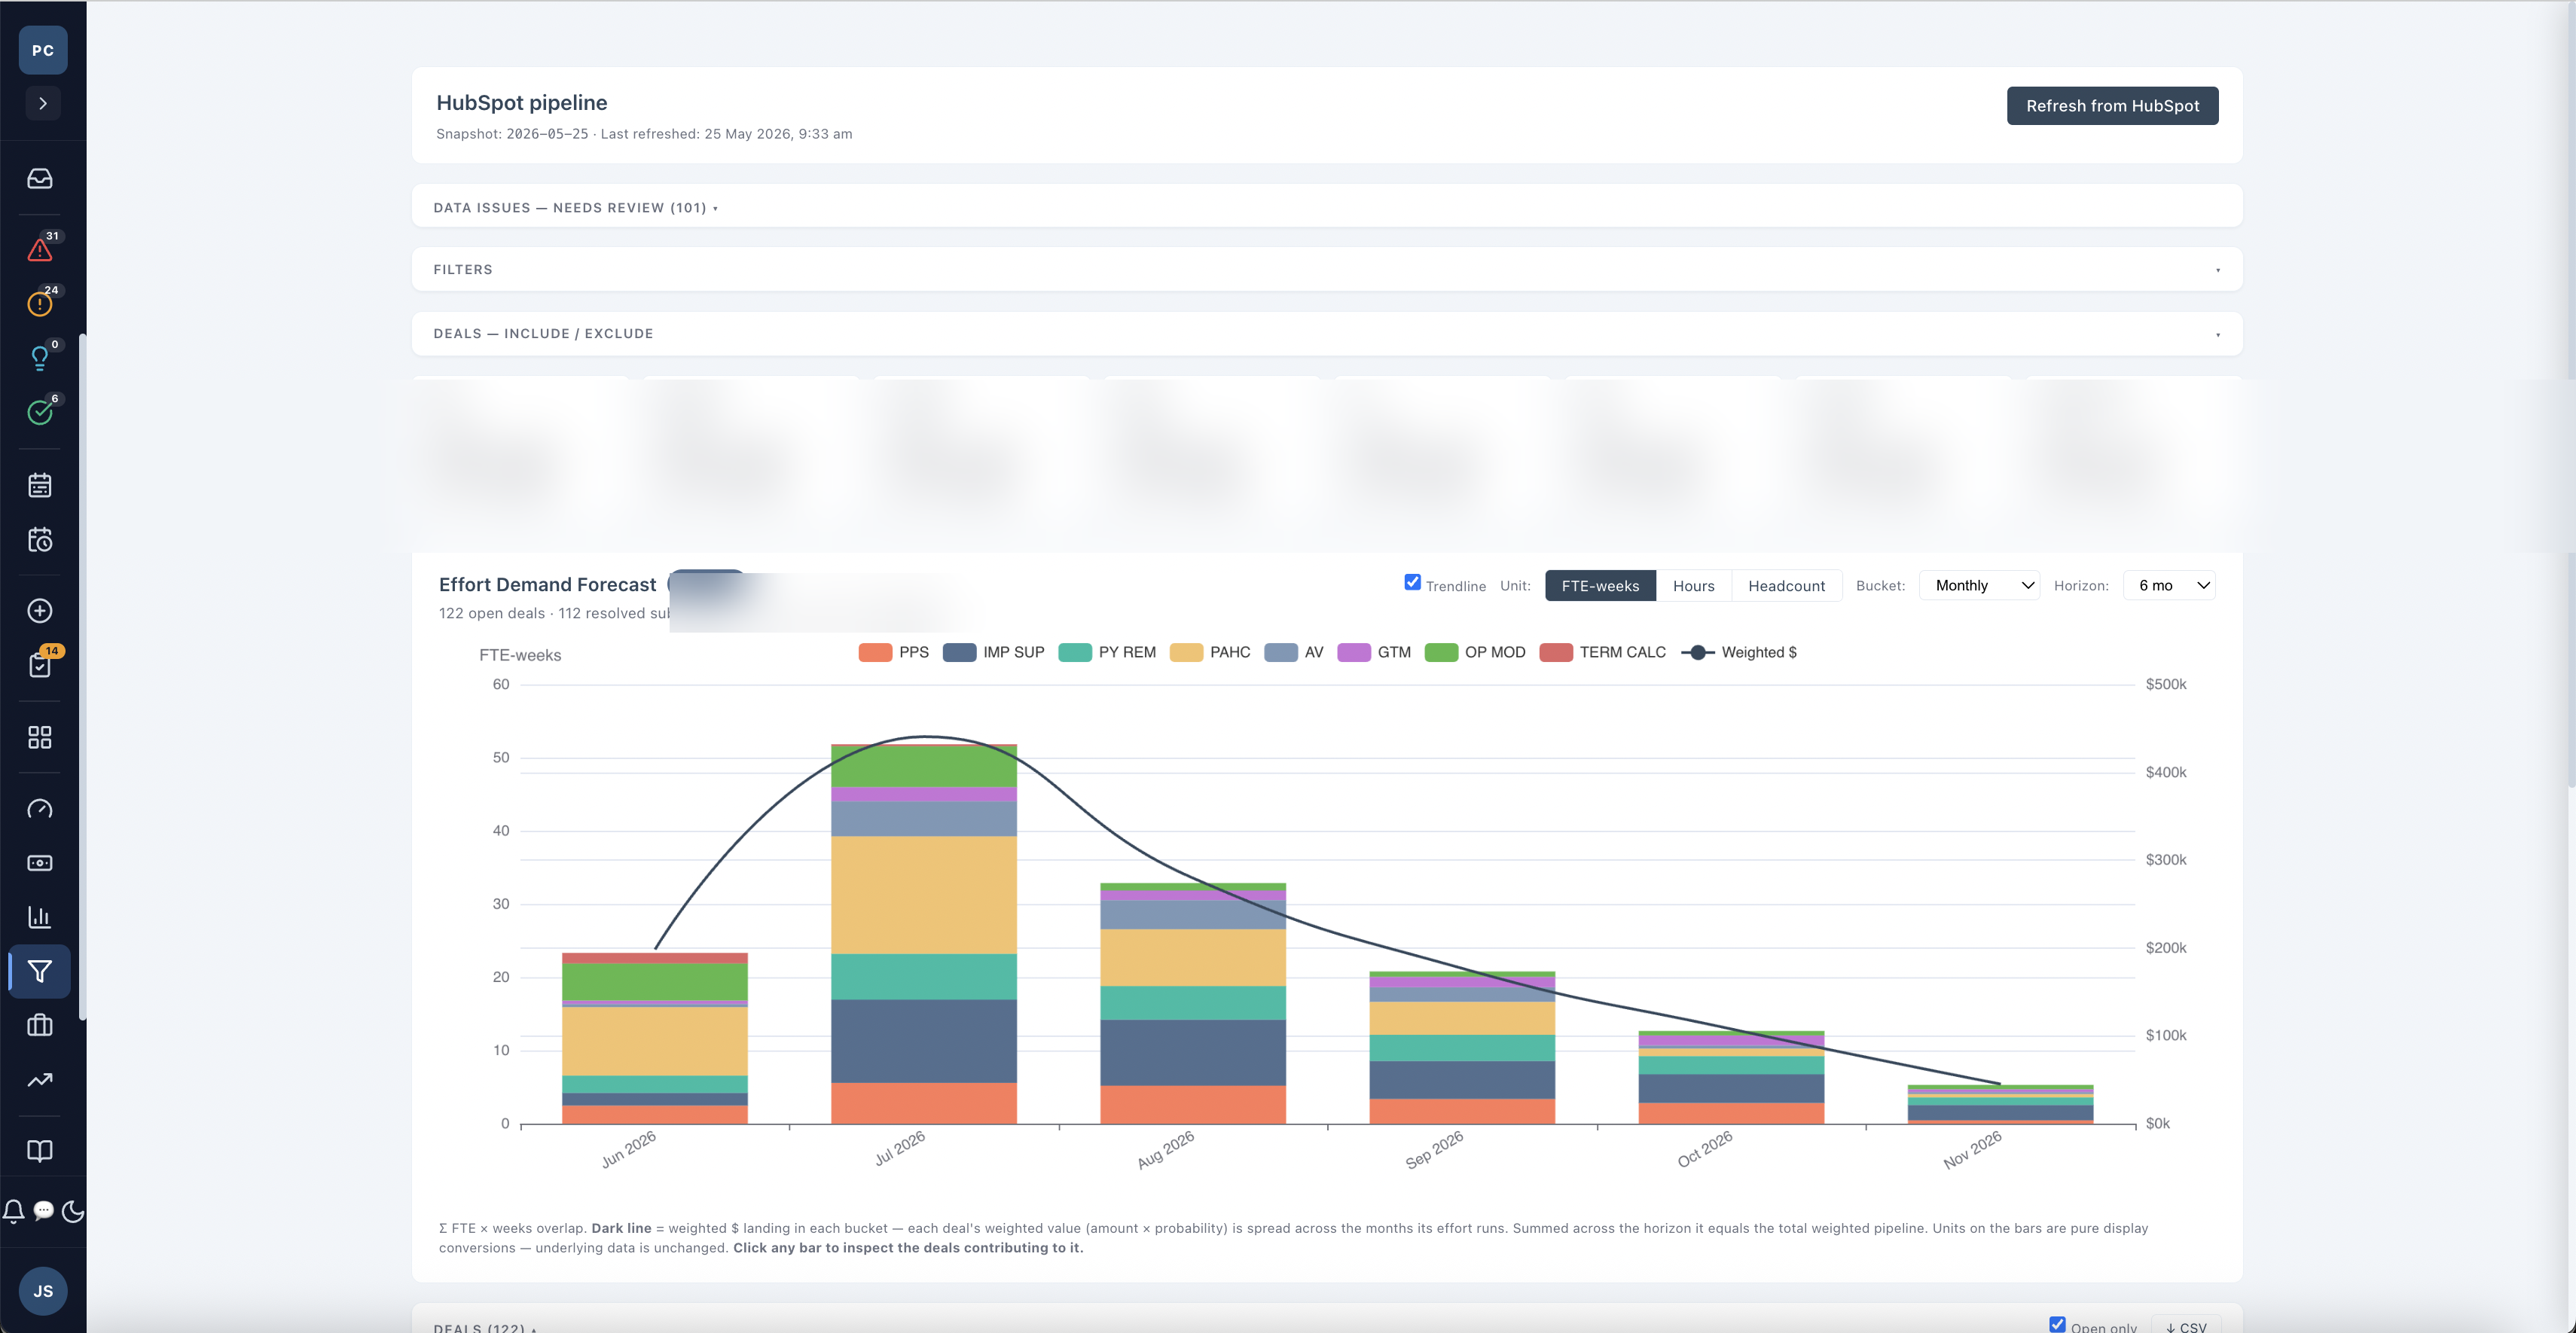Image resolution: width=2576 pixels, height=1333 pixels.
Task: Open the calendar icon in sidebar
Action: point(40,485)
